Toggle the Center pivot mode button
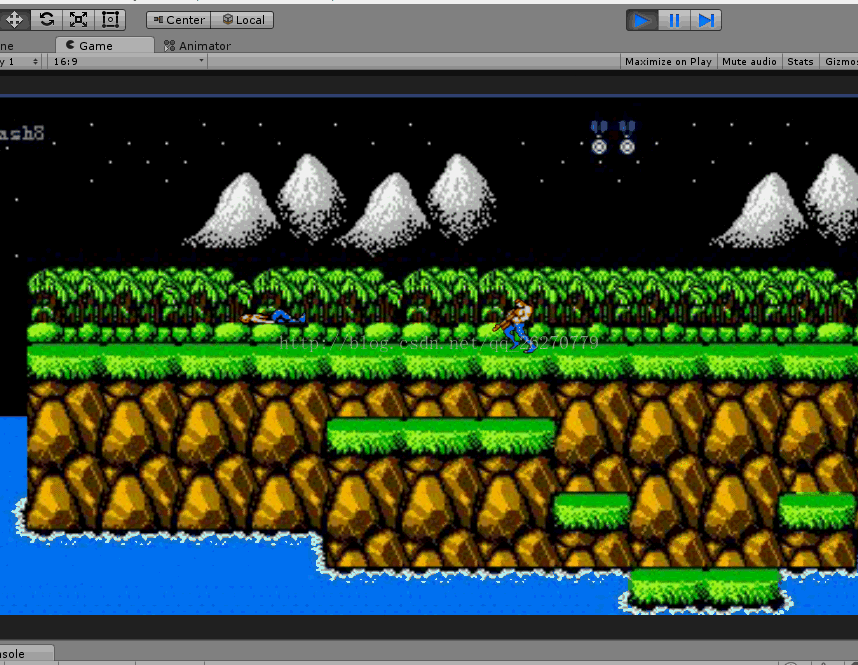This screenshot has height=665, width=858. point(179,20)
